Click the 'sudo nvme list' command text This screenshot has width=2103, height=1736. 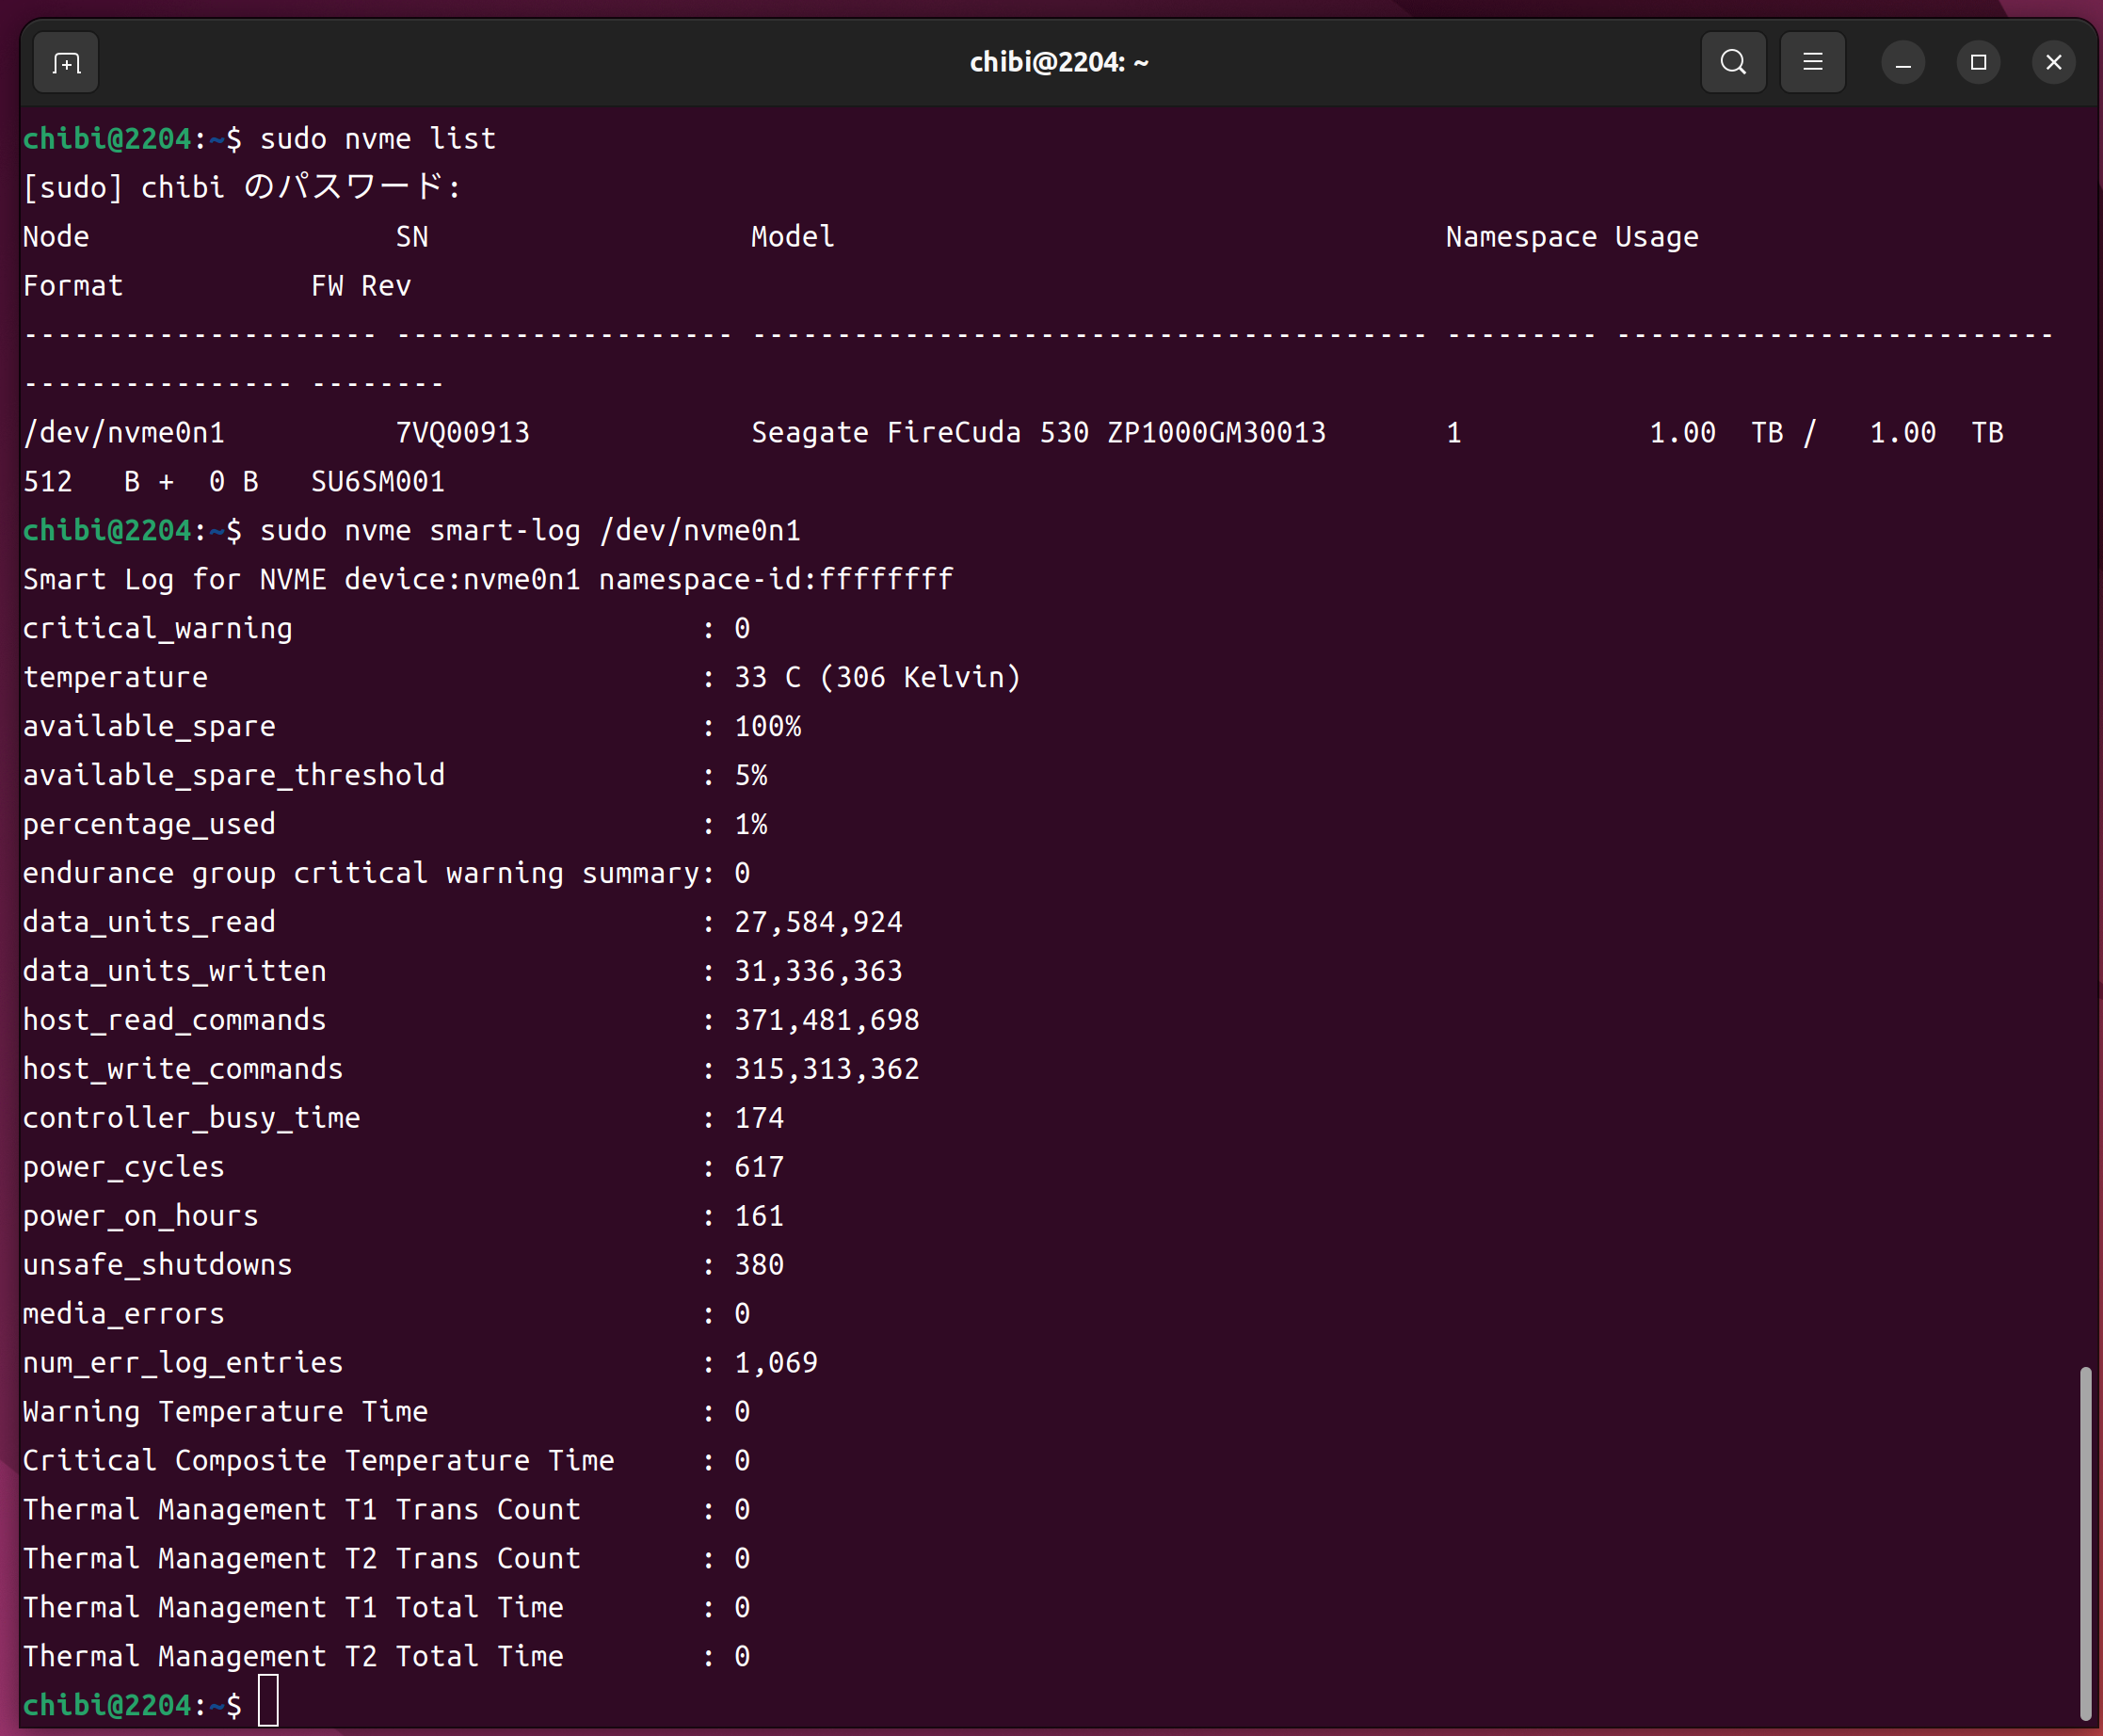377,139
